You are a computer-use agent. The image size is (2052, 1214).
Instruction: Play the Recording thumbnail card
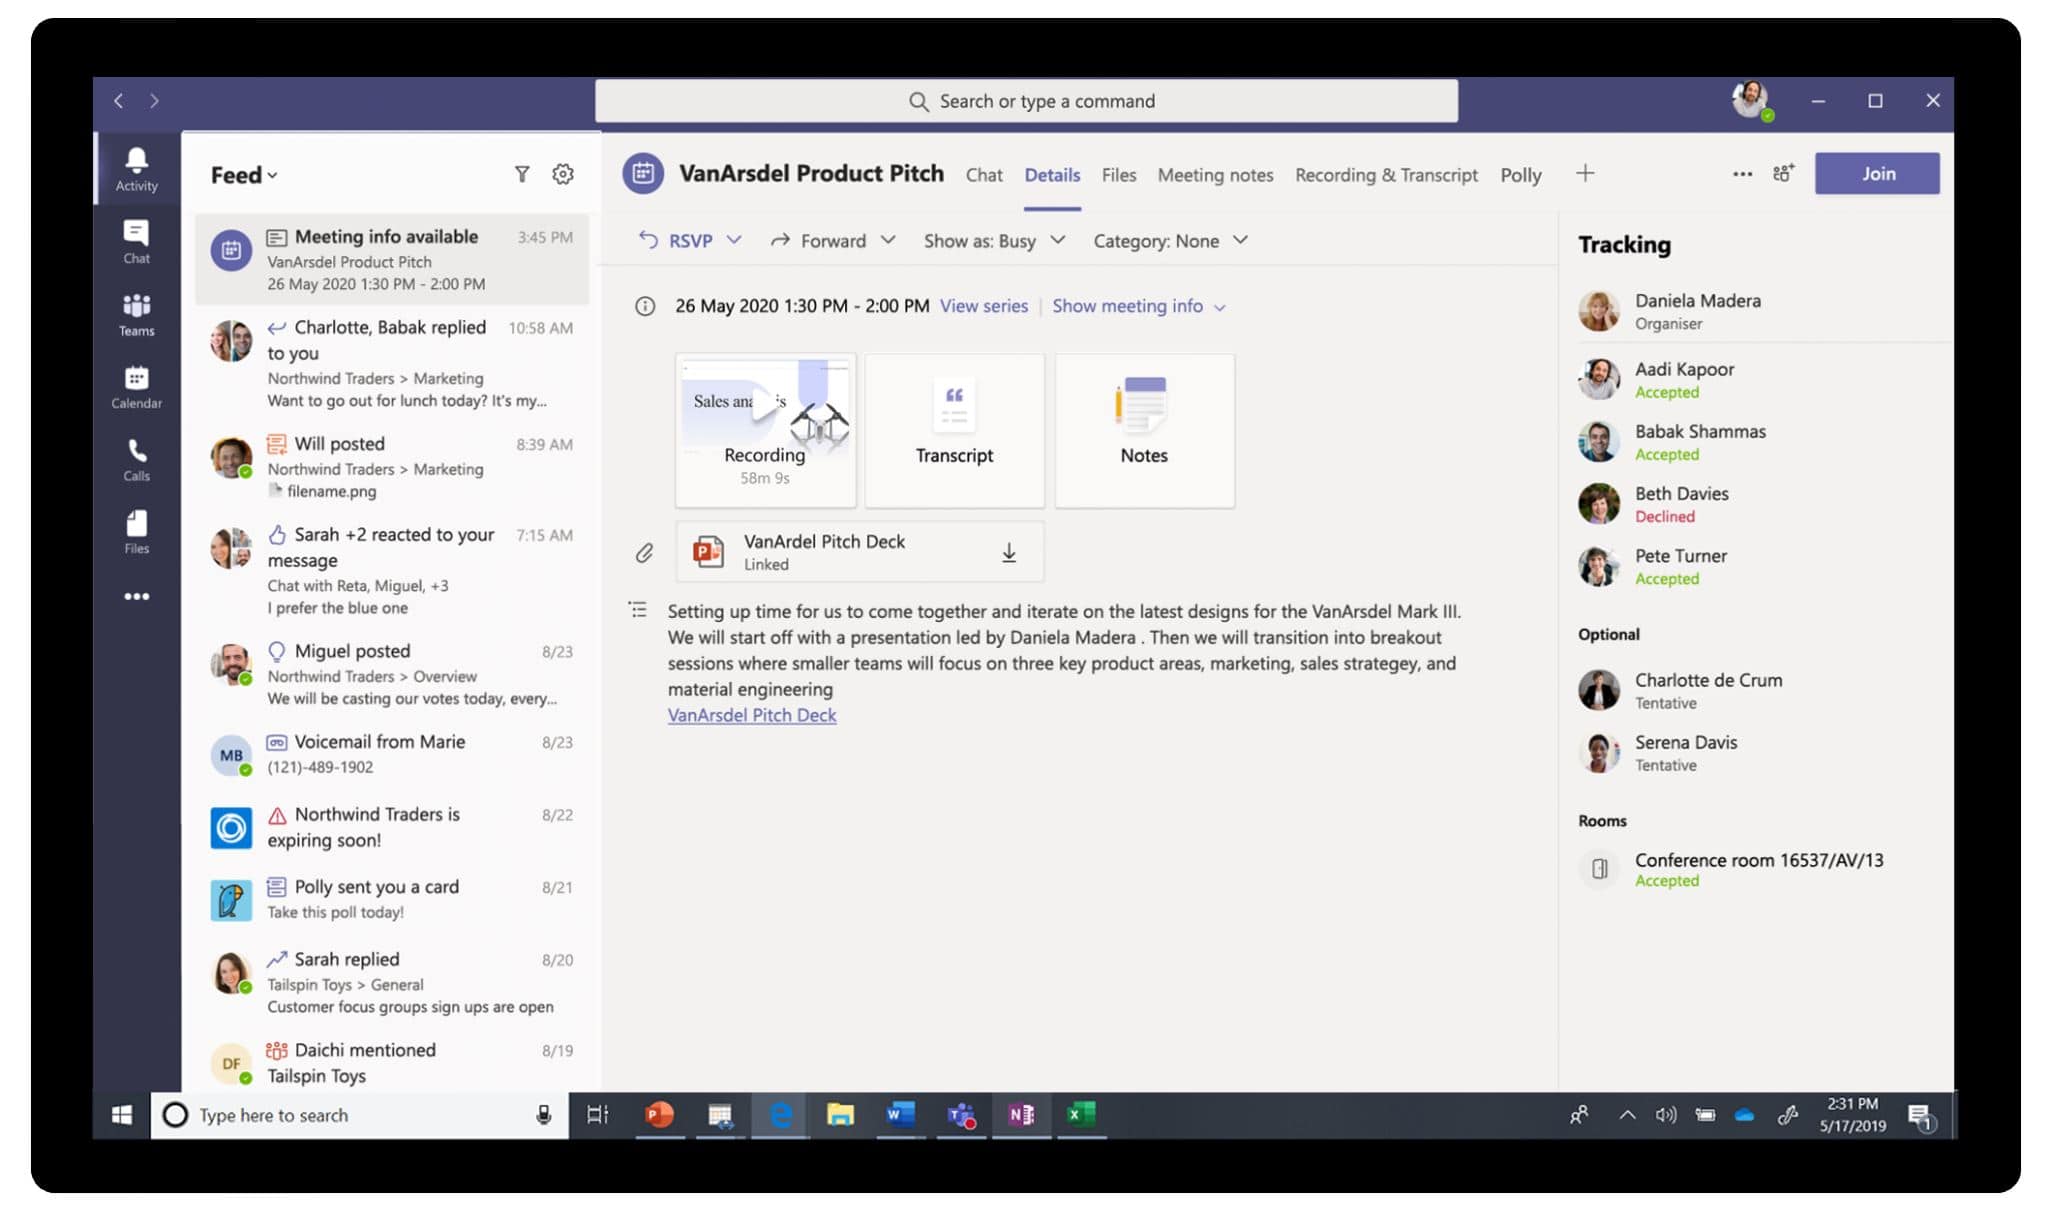pyautogui.click(x=765, y=430)
